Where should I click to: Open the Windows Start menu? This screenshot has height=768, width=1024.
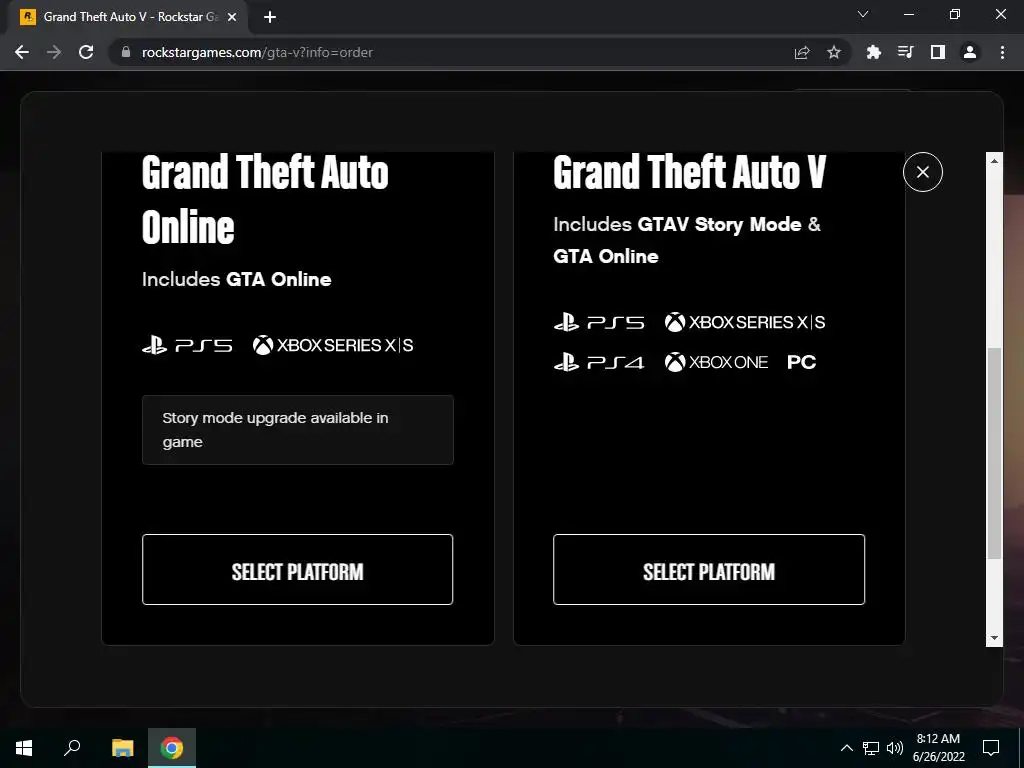pos(24,748)
